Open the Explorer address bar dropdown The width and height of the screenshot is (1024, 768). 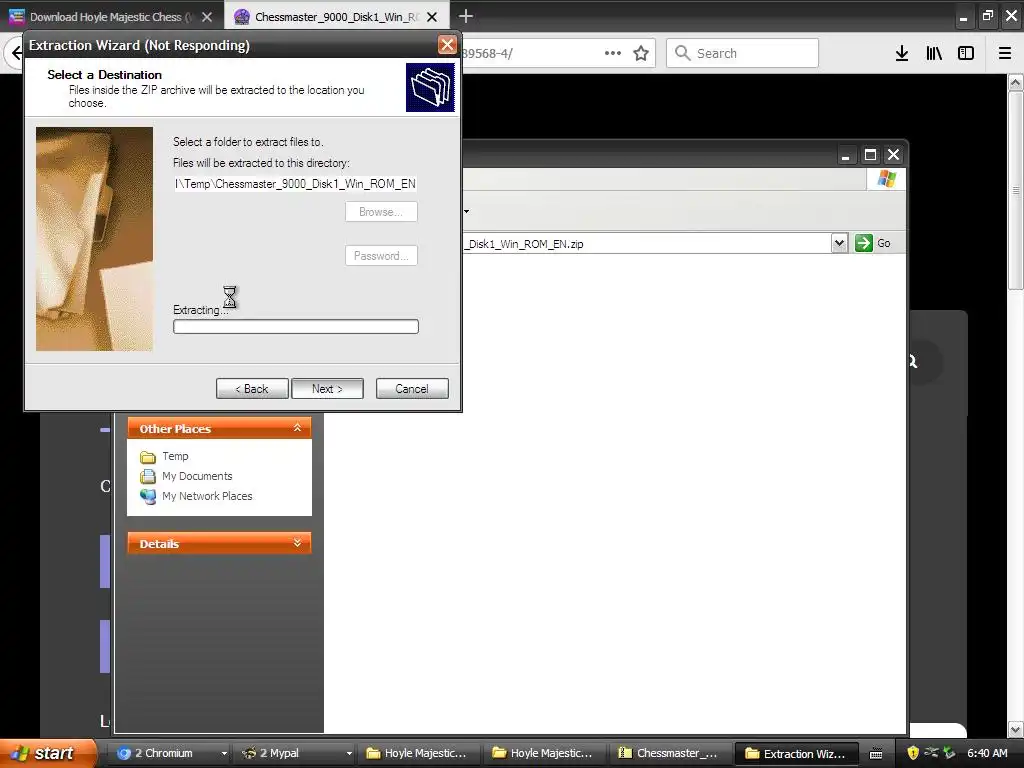point(839,243)
